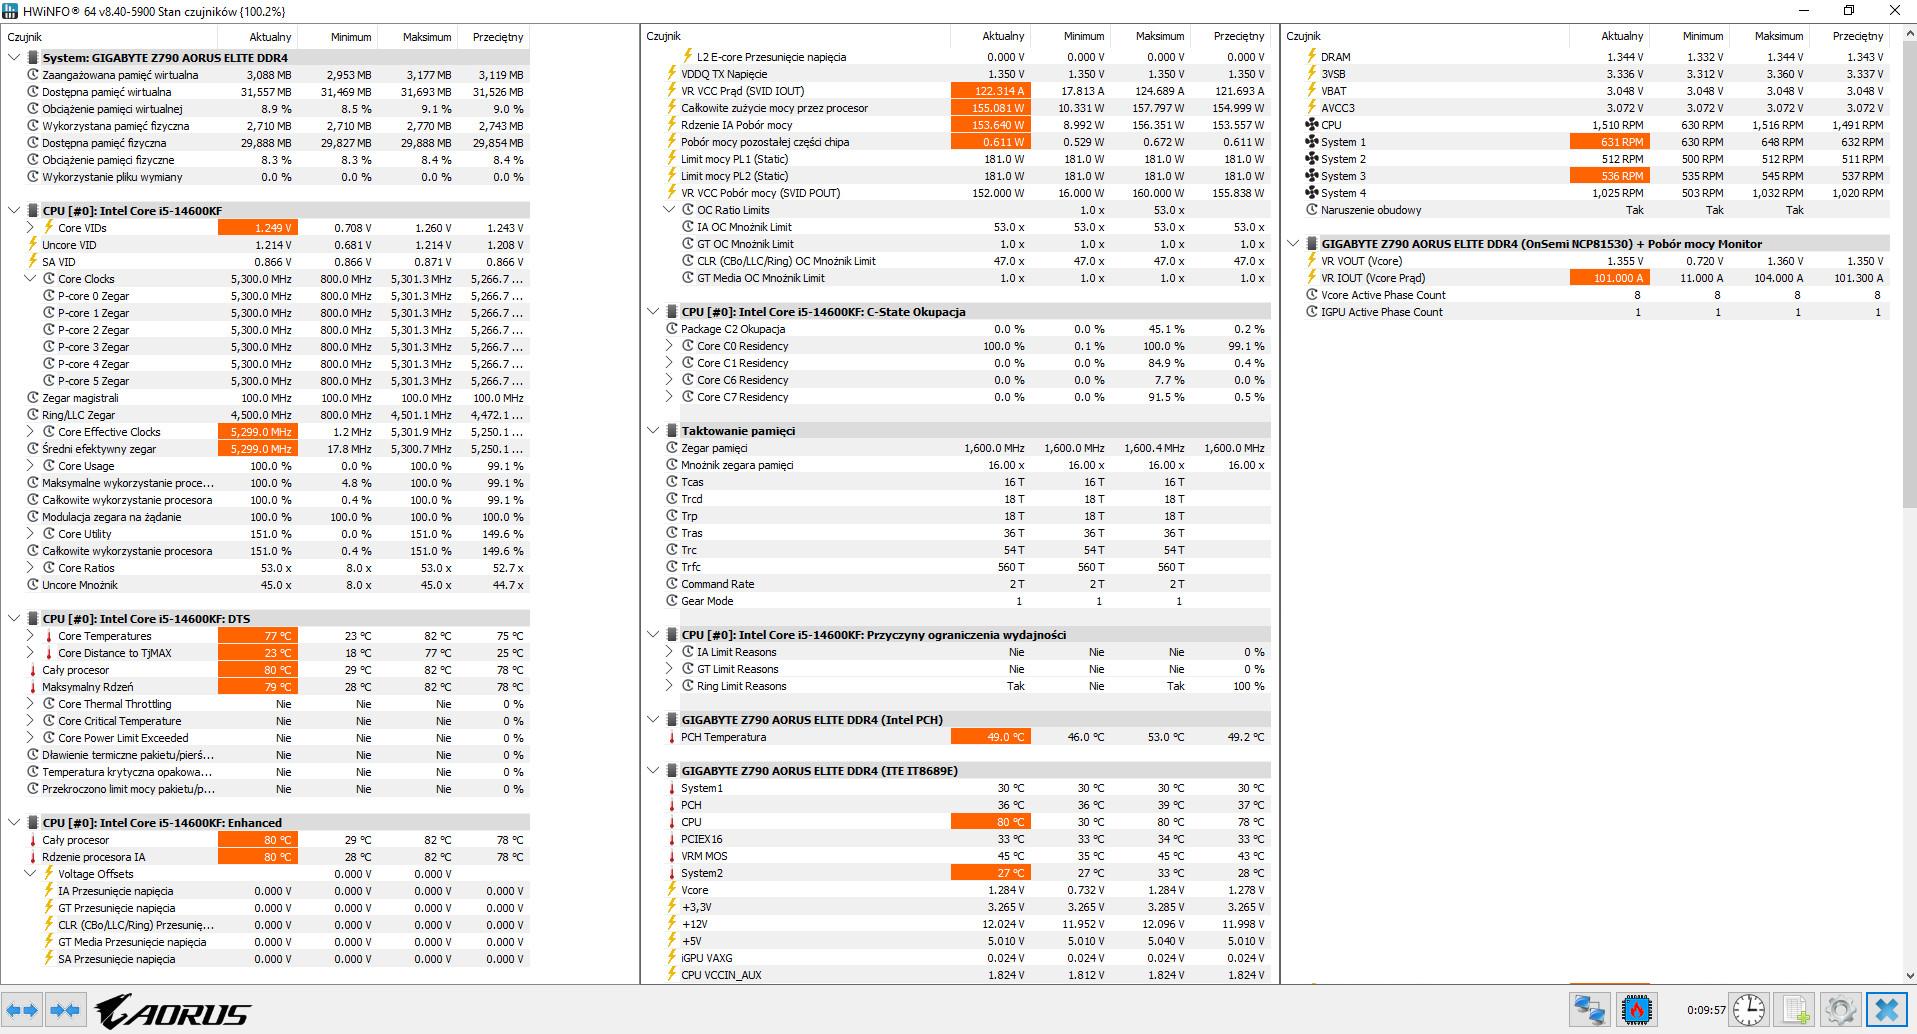Click the AORUS logo in bottom bar
This screenshot has height=1034, width=1917.
(x=172, y=1012)
